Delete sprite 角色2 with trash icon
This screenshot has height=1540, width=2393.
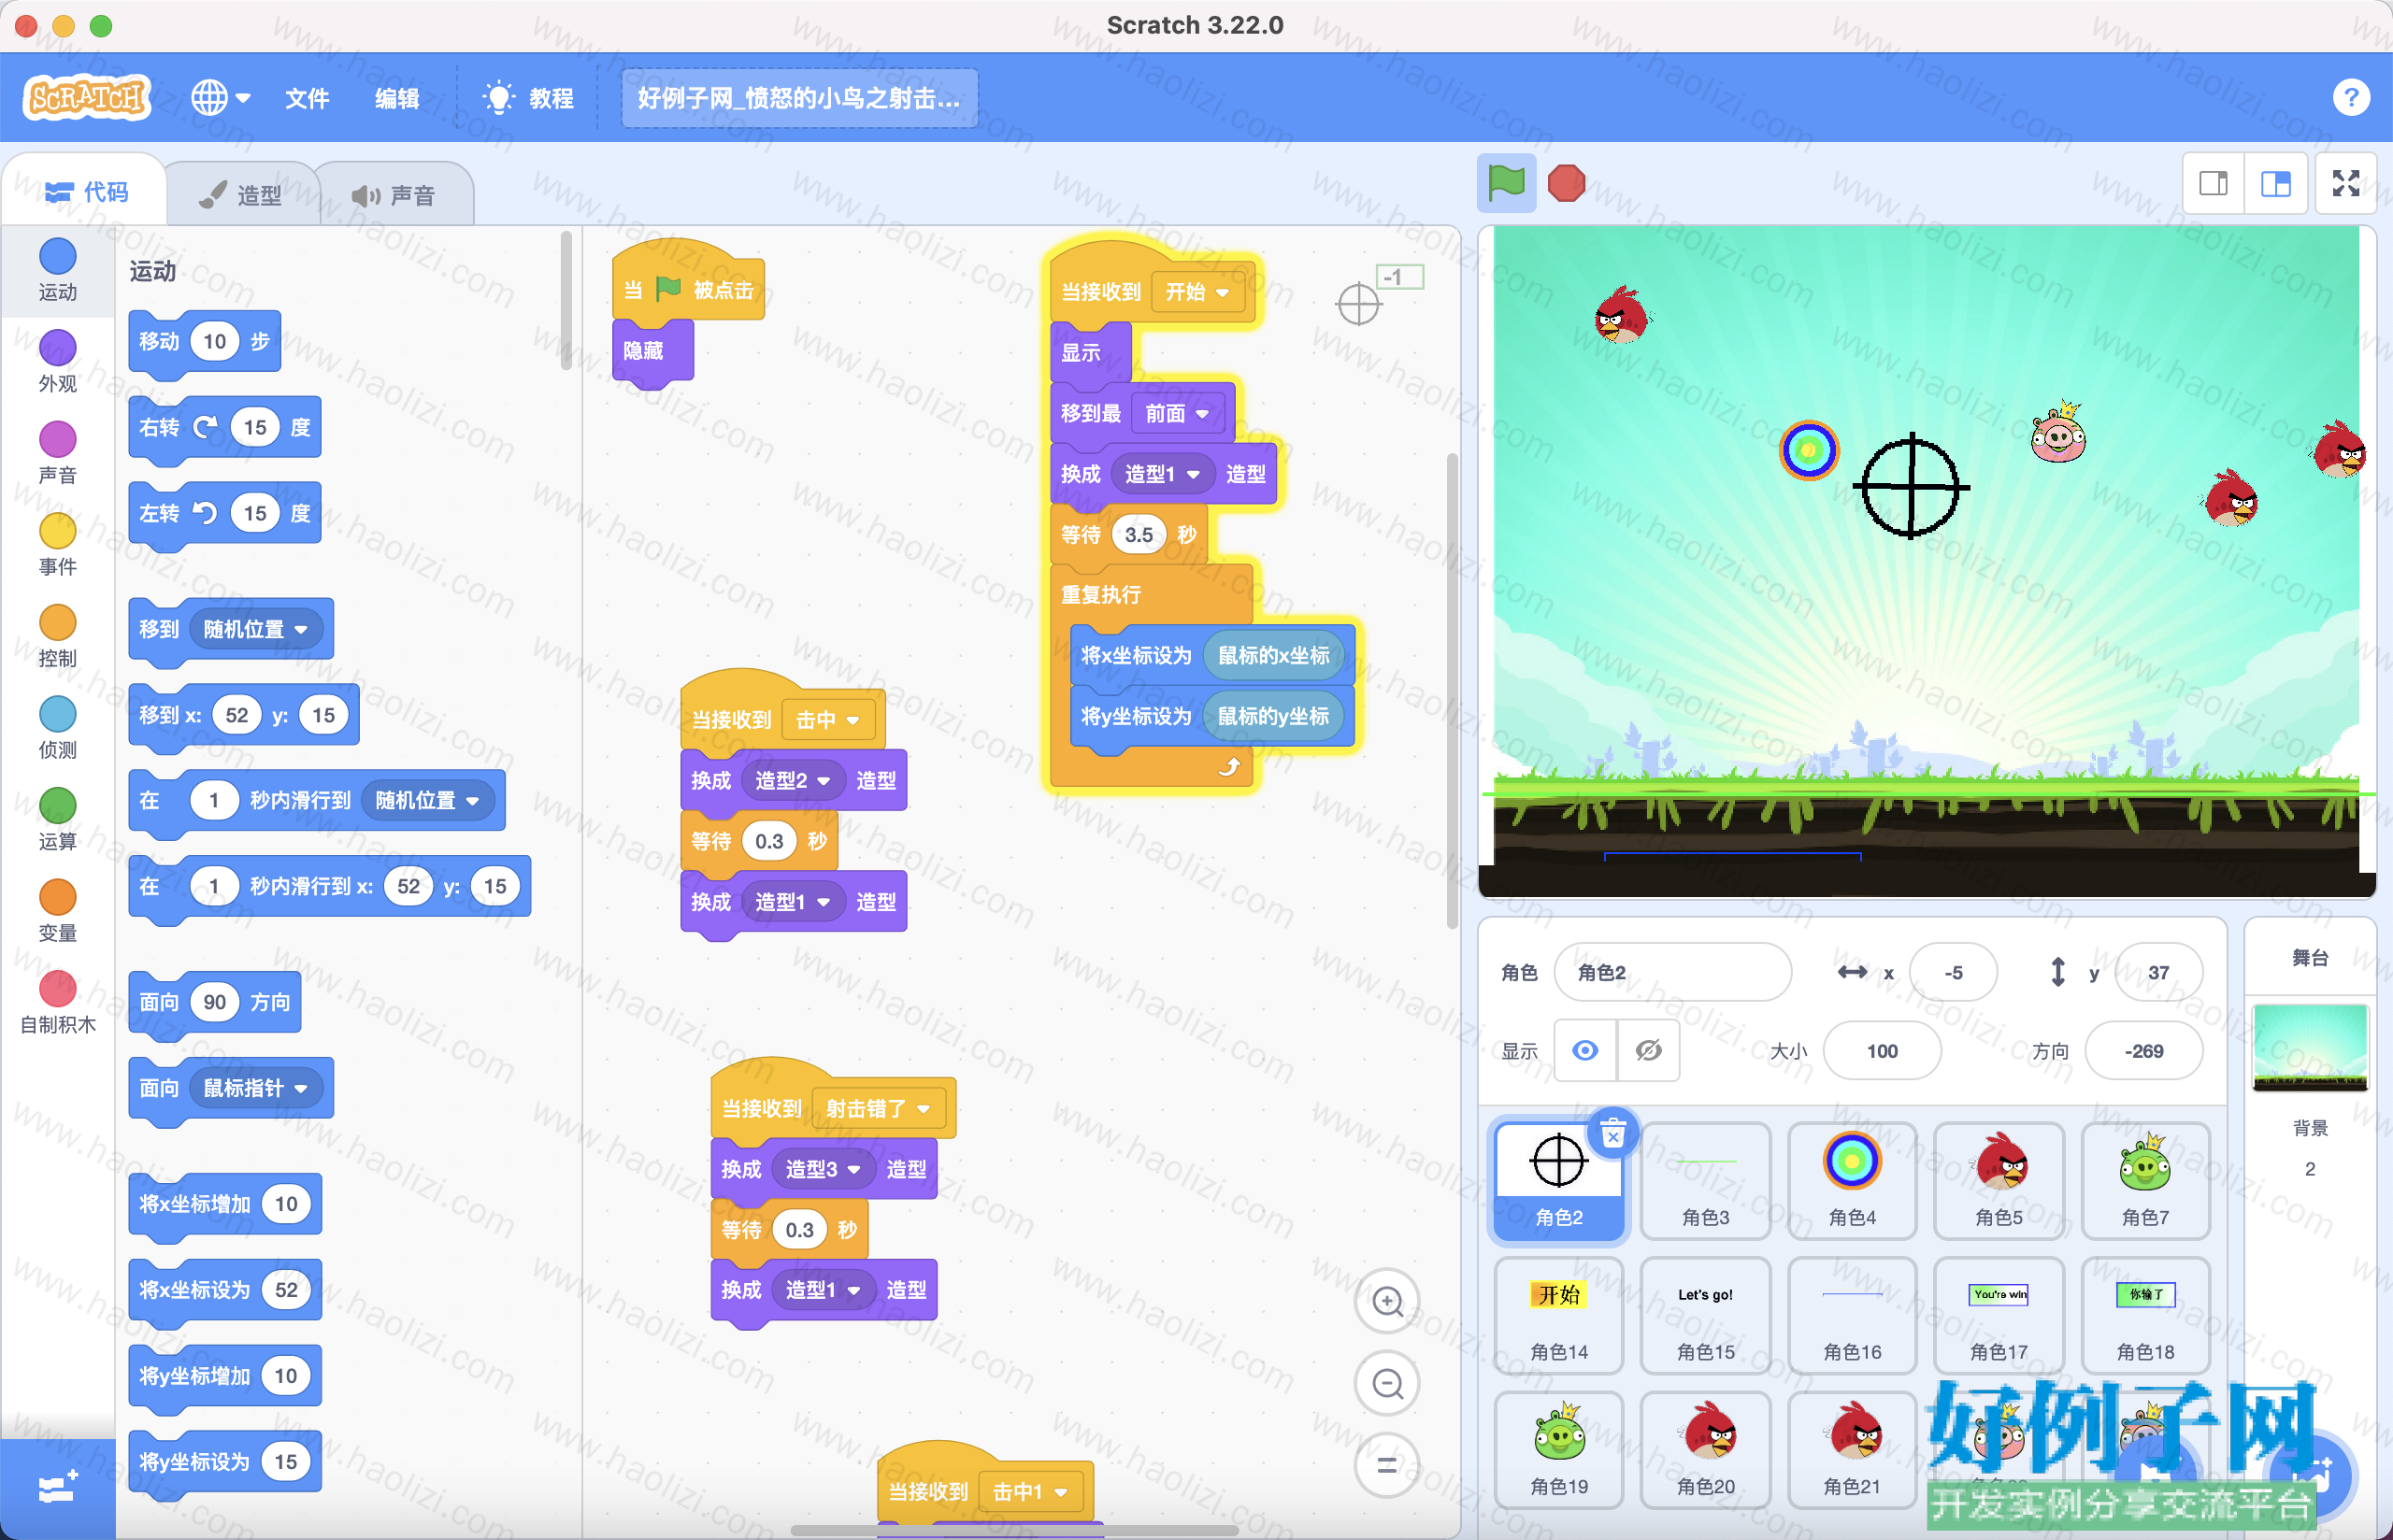[x=1613, y=1134]
